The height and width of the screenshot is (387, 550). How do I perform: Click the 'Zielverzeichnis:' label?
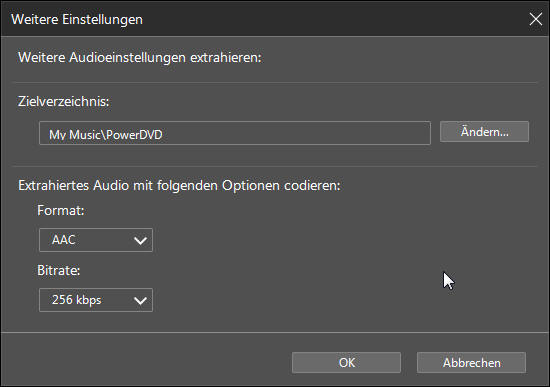(x=63, y=101)
